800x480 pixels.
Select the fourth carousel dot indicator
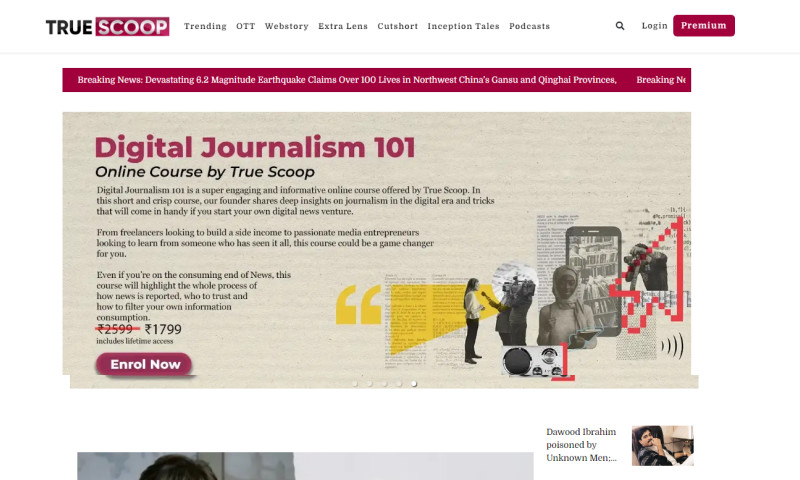tap(399, 383)
